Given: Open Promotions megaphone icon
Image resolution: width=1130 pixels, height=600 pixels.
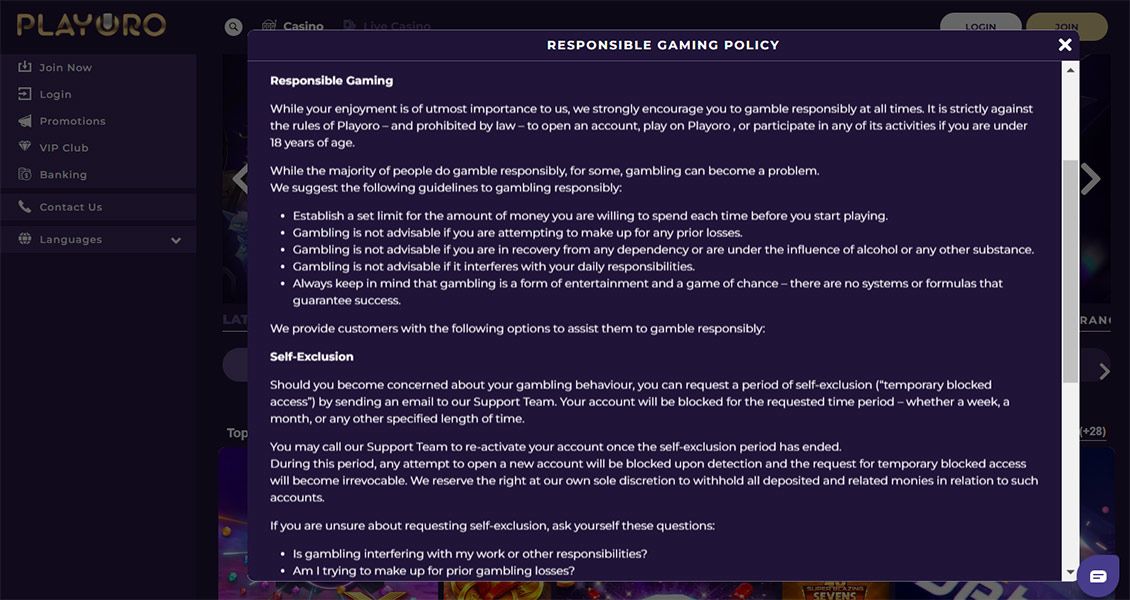Looking at the screenshot, I should (x=25, y=121).
